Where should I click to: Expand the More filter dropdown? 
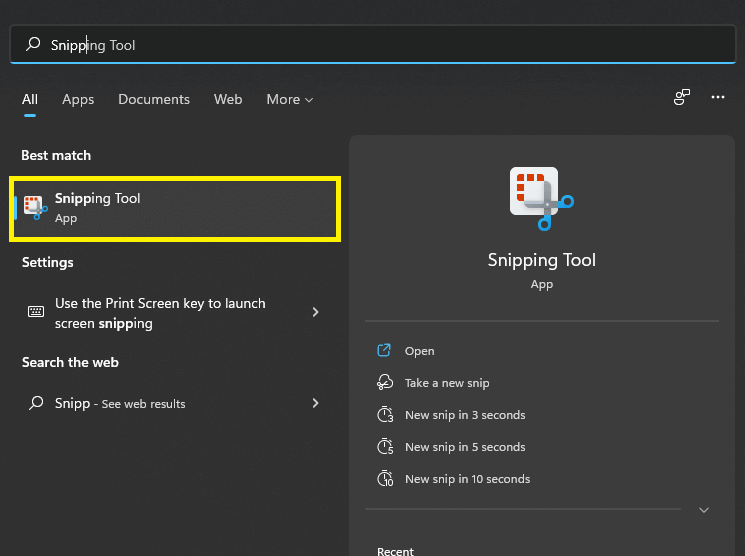[289, 99]
